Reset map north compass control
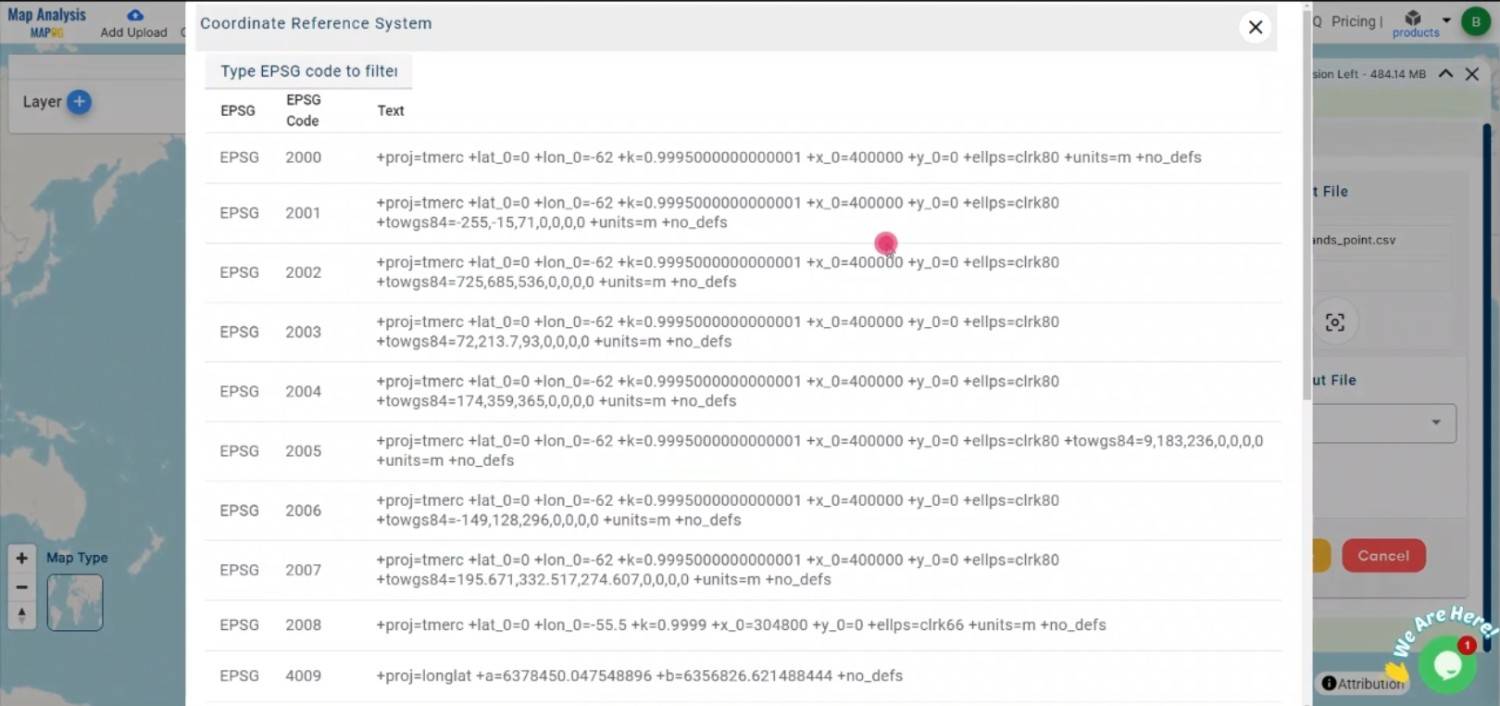 [x=22, y=615]
